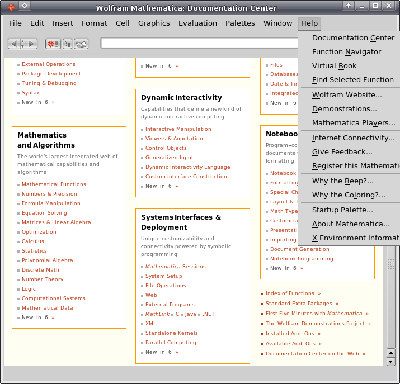Close the open Help menu
Screen dimensions: 400x384
click(310, 23)
